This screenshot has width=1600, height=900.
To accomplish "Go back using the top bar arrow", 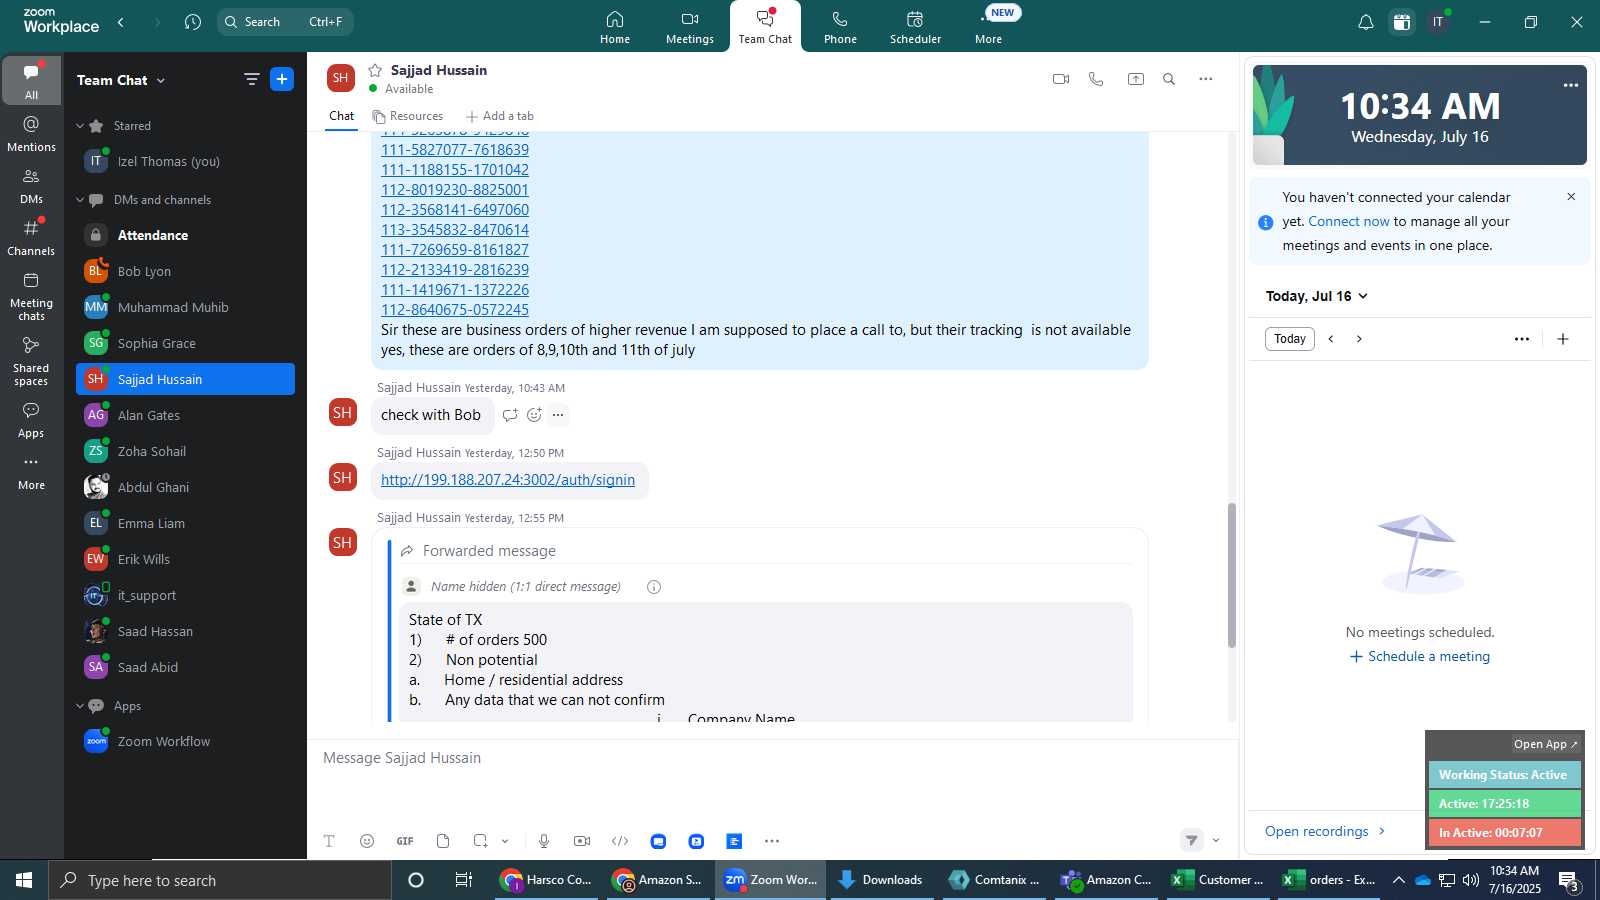I will click(x=121, y=22).
